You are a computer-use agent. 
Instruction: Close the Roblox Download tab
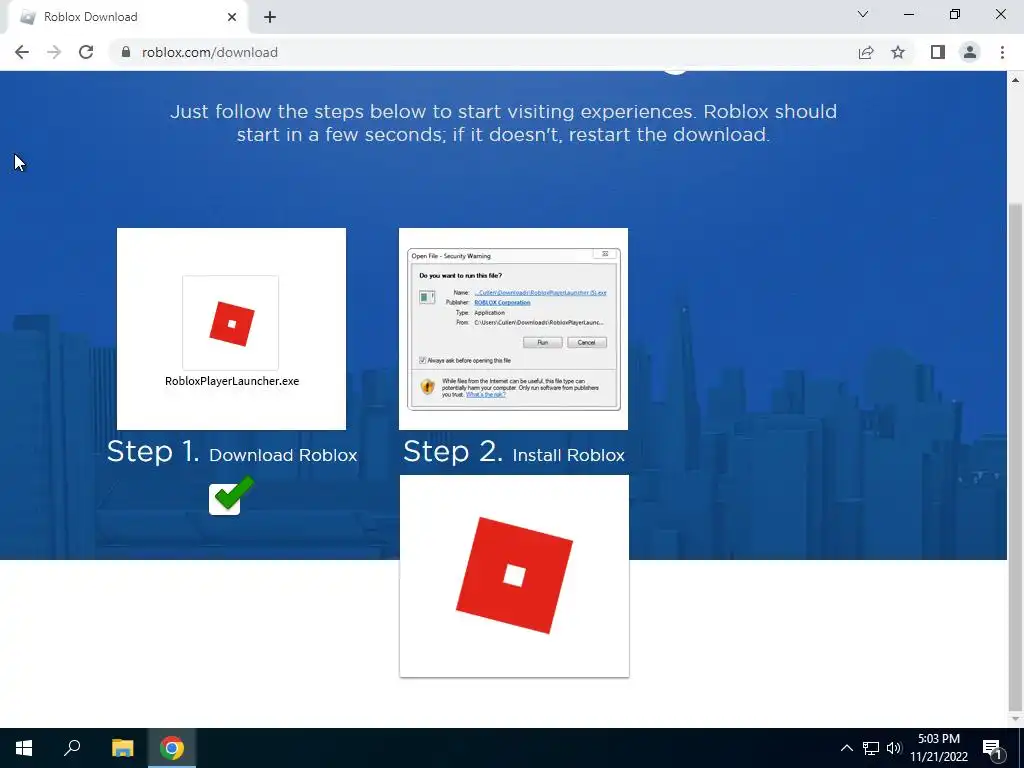pyautogui.click(x=232, y=17)
